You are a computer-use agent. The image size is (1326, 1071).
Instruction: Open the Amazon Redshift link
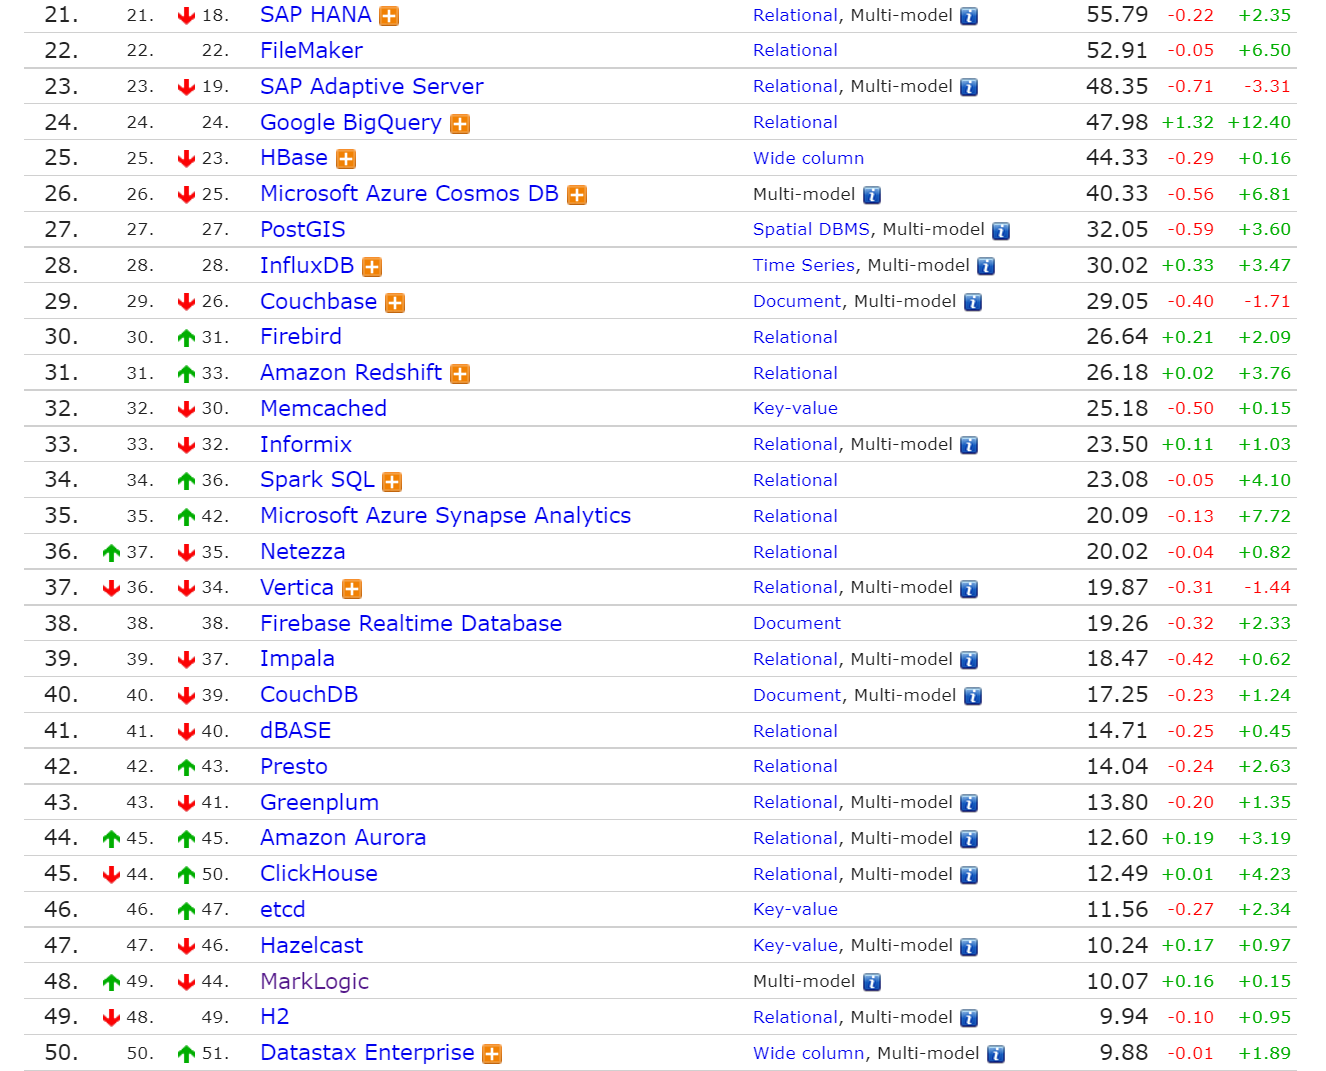click(x=351, y=373)
